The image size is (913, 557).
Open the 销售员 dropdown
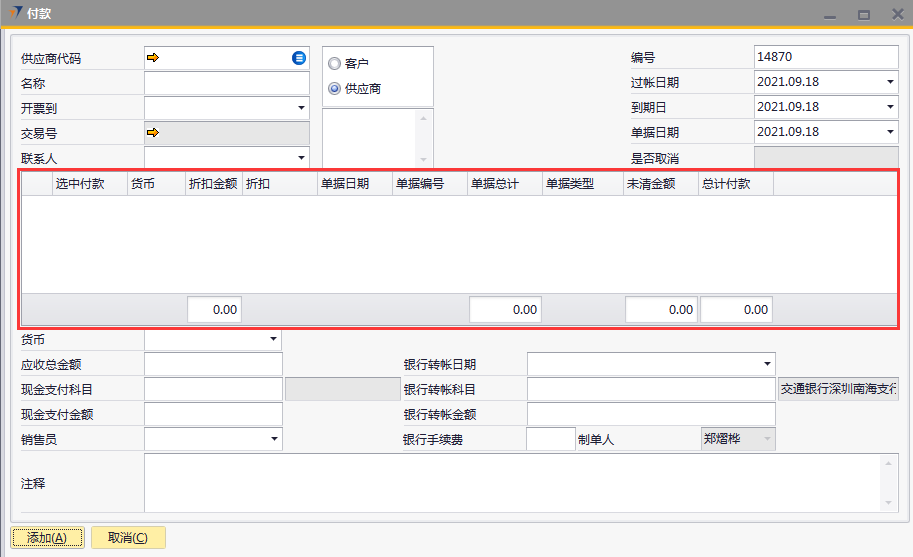pos(273,439)
